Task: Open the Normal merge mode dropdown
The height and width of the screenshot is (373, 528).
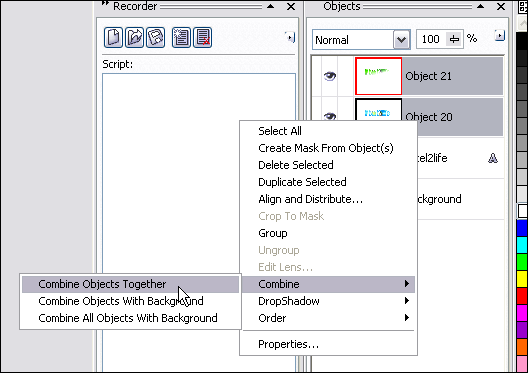Action: [401, 40]
